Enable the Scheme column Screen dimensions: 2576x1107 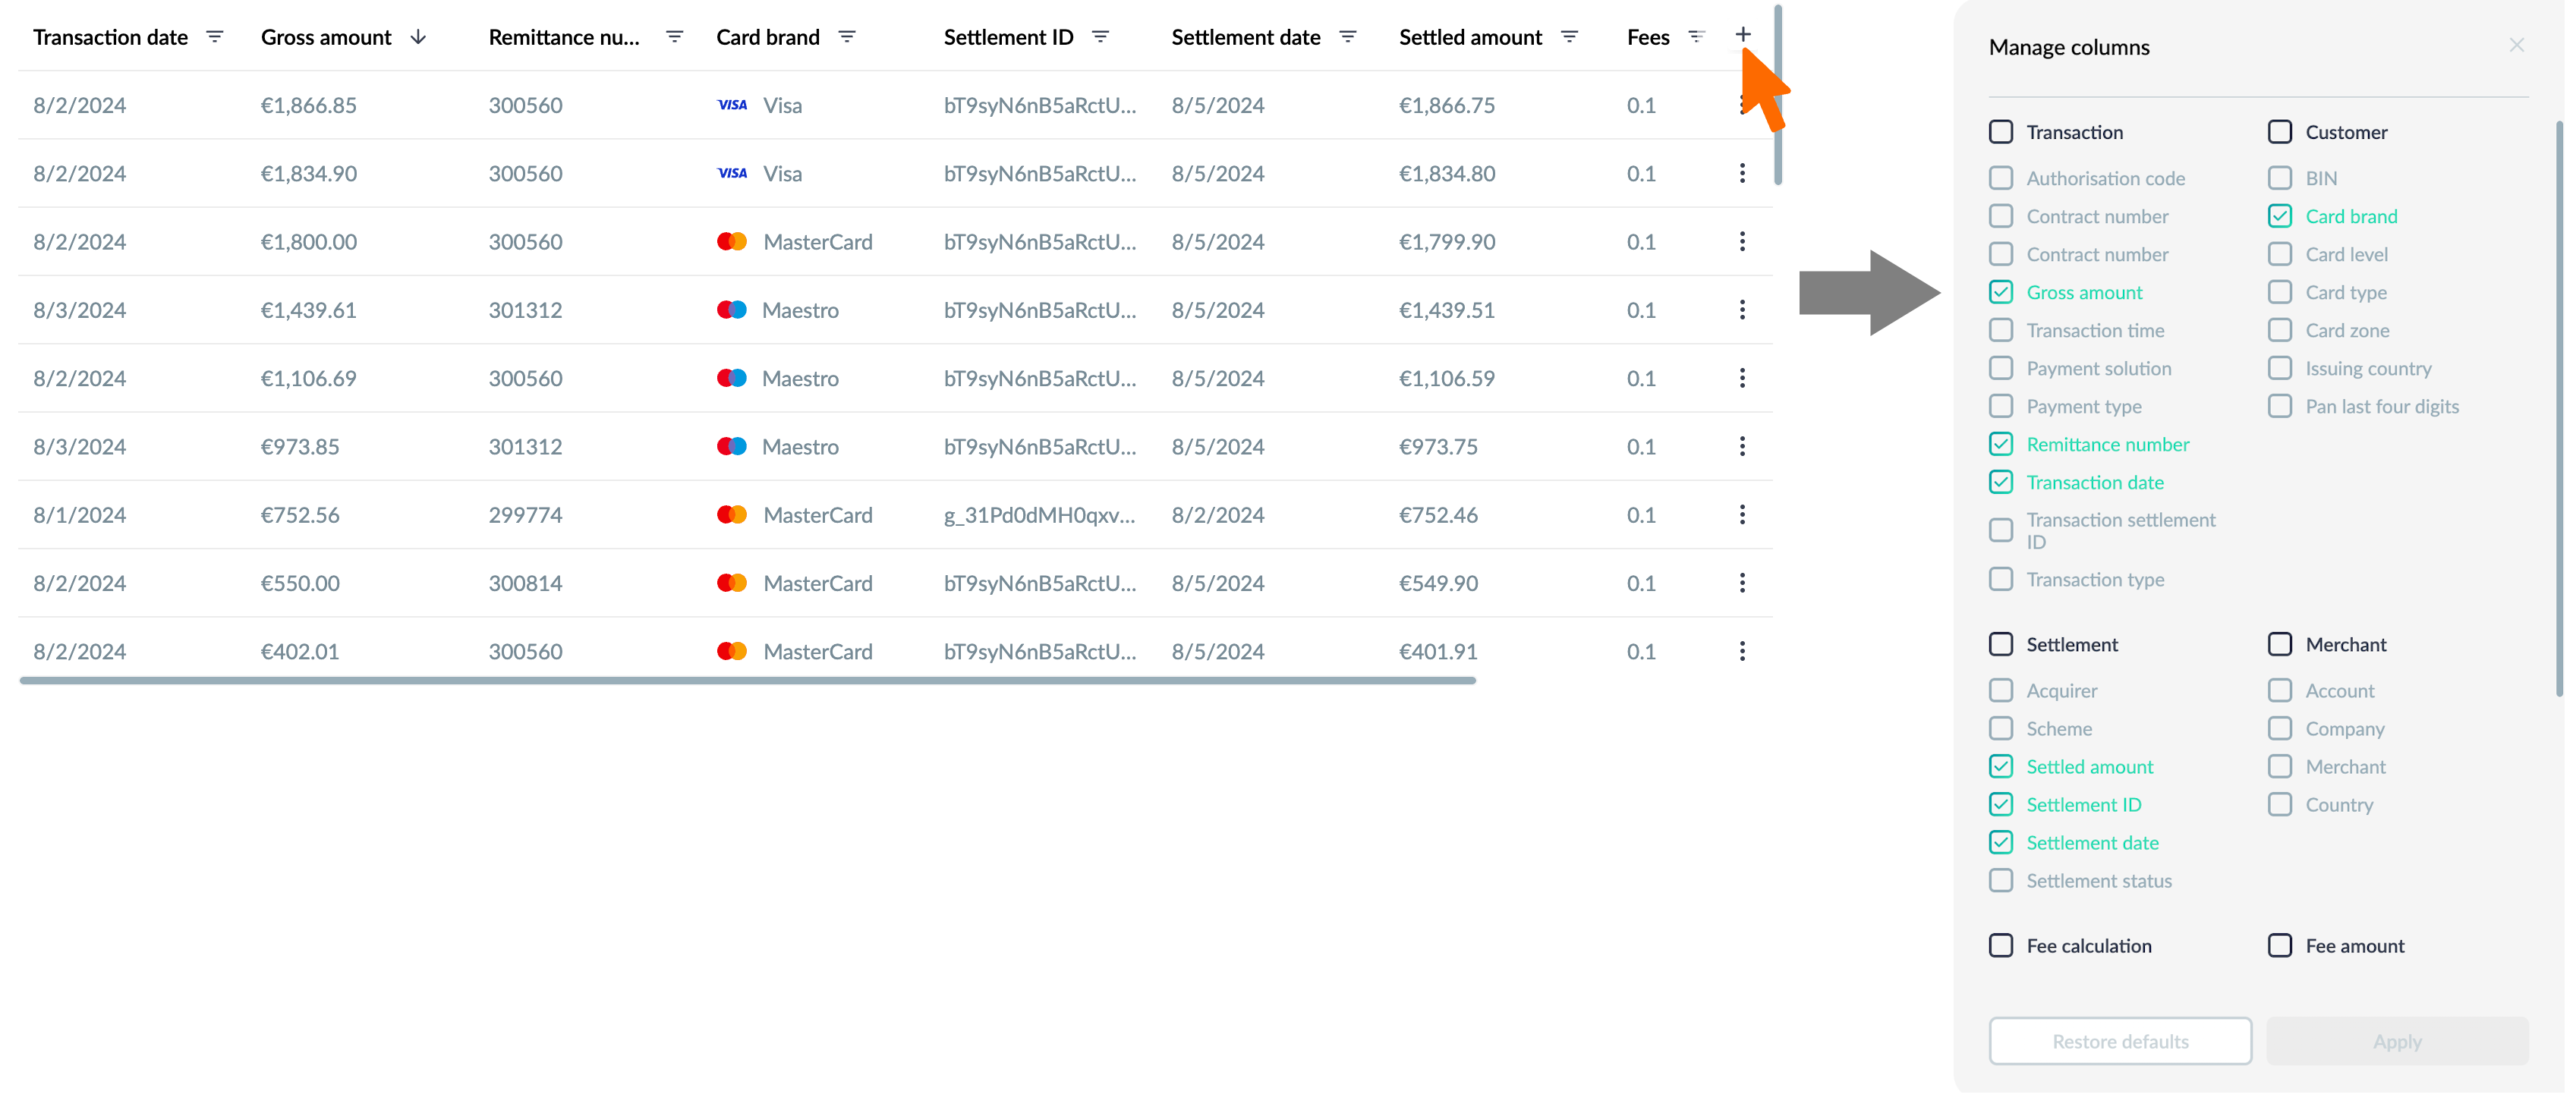tap(2001, 728)
